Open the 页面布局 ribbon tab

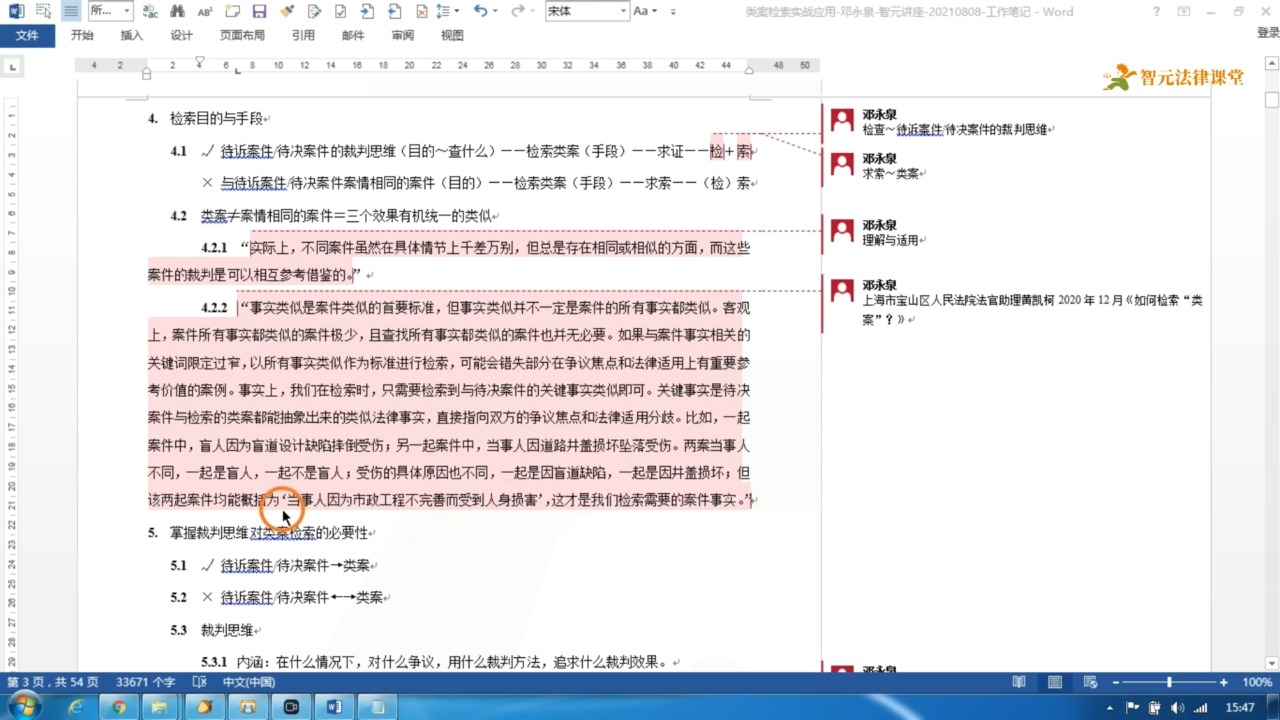click(242, 35)
